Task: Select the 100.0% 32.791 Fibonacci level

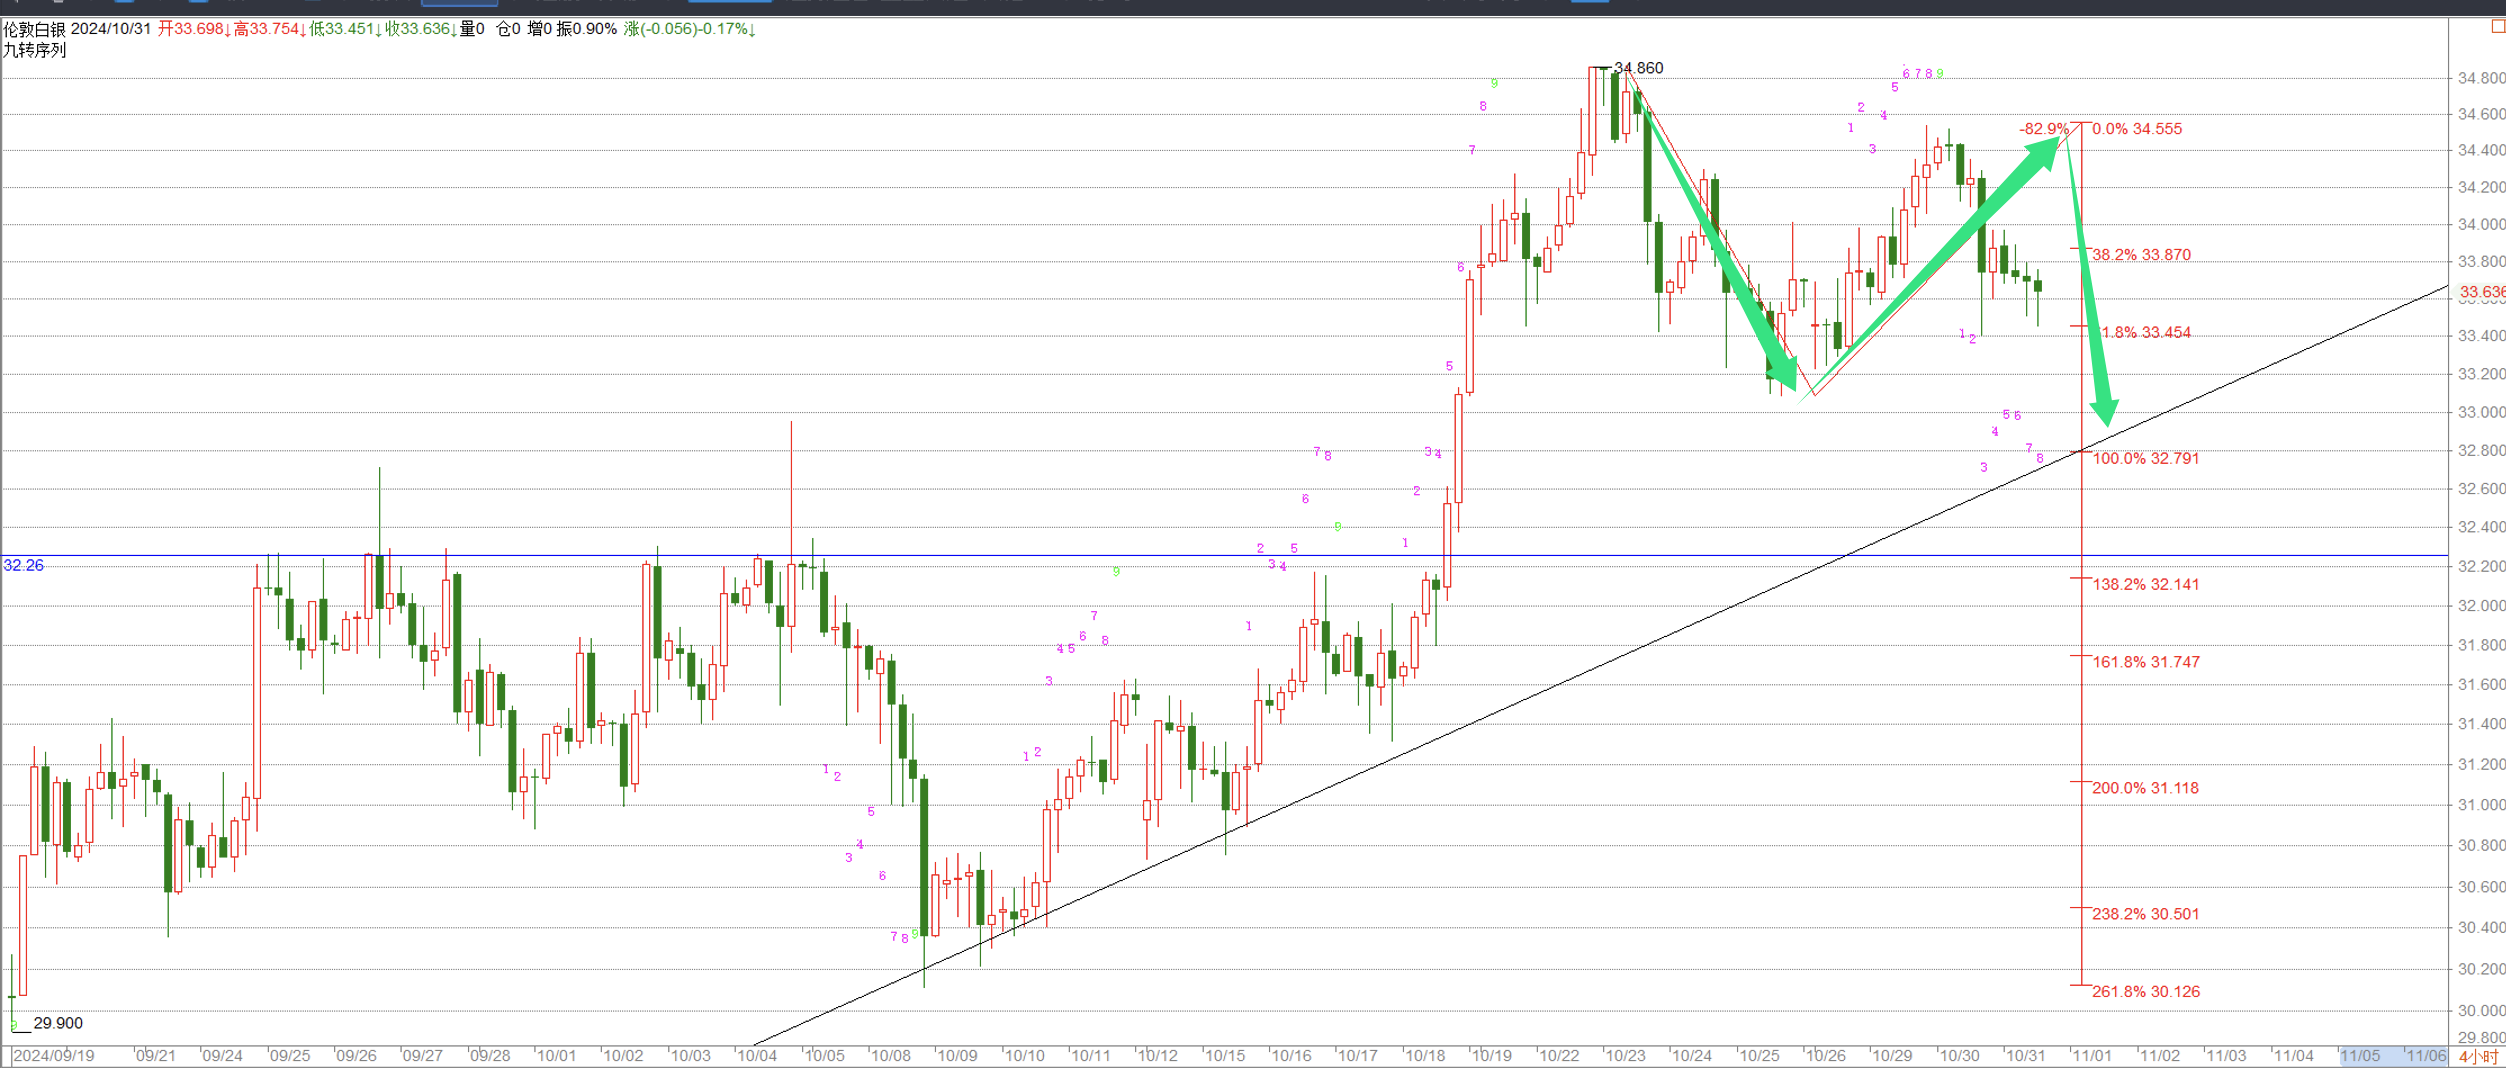Action: tap(2145, 459)
